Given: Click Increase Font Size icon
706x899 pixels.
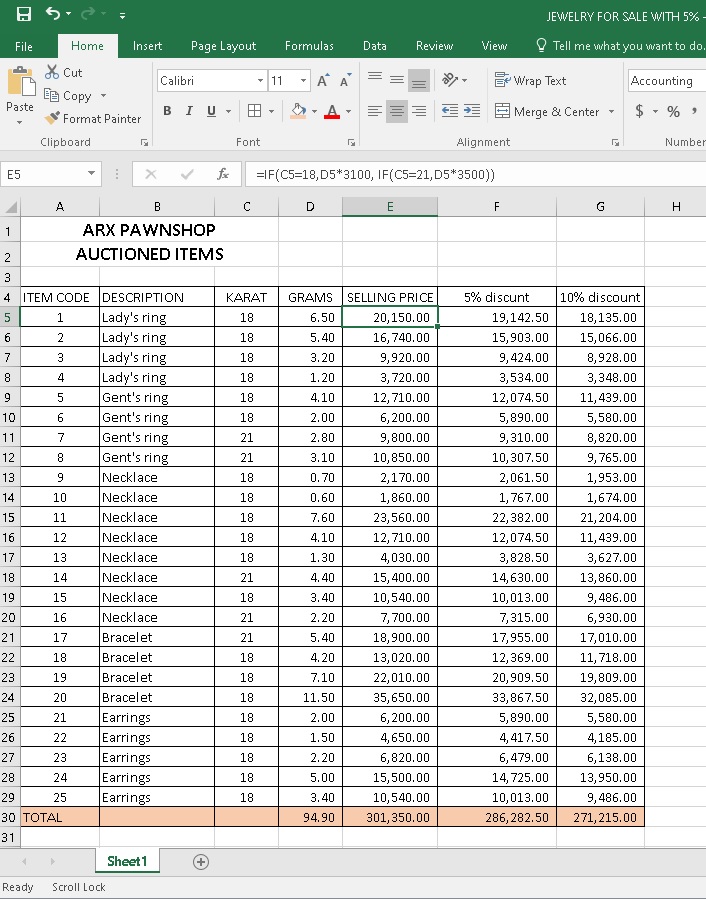Looking at the screenshot, I should coord(323,80).
